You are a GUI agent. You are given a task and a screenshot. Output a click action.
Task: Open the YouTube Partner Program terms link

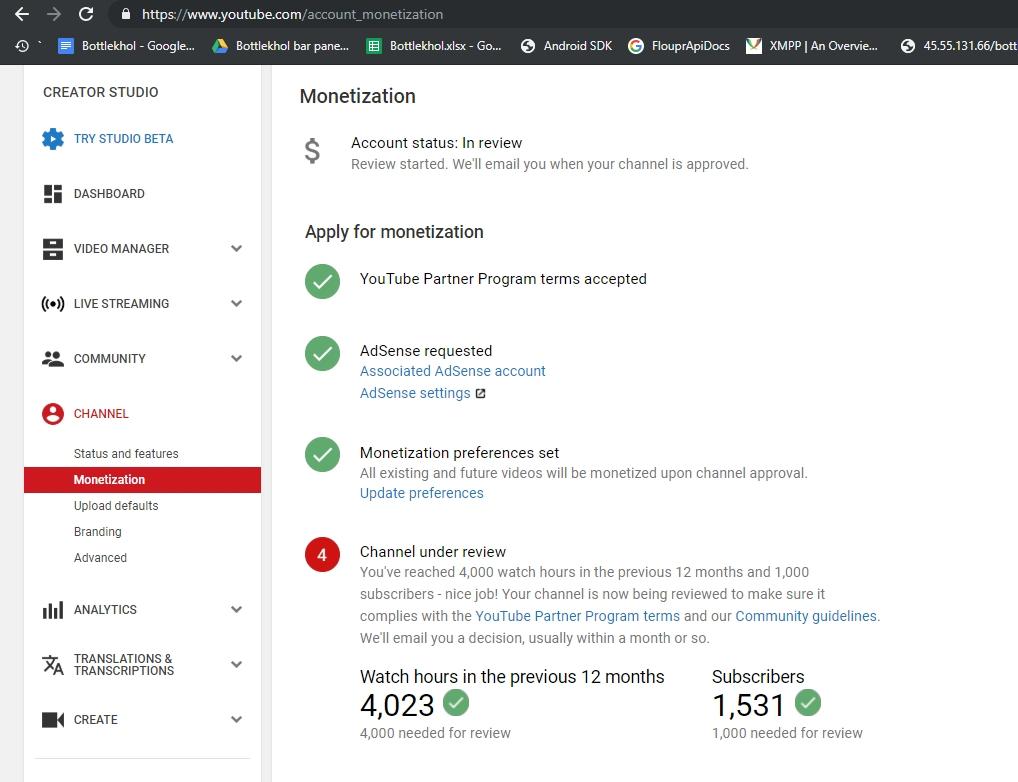tap(577, 616)
